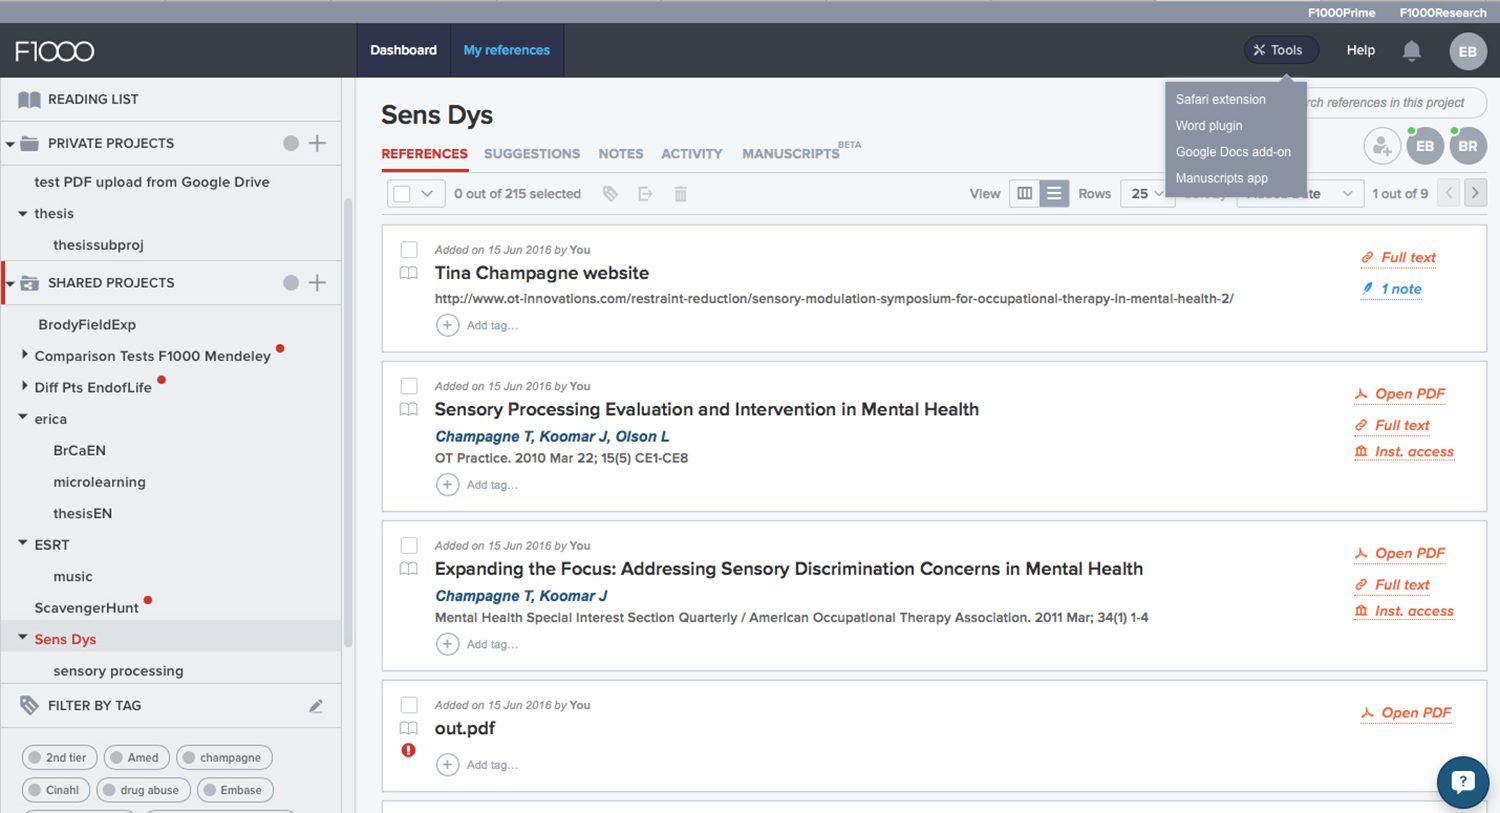Check the Tina Champagne website checkbox

pyautogui.click(x=409, y=250)
